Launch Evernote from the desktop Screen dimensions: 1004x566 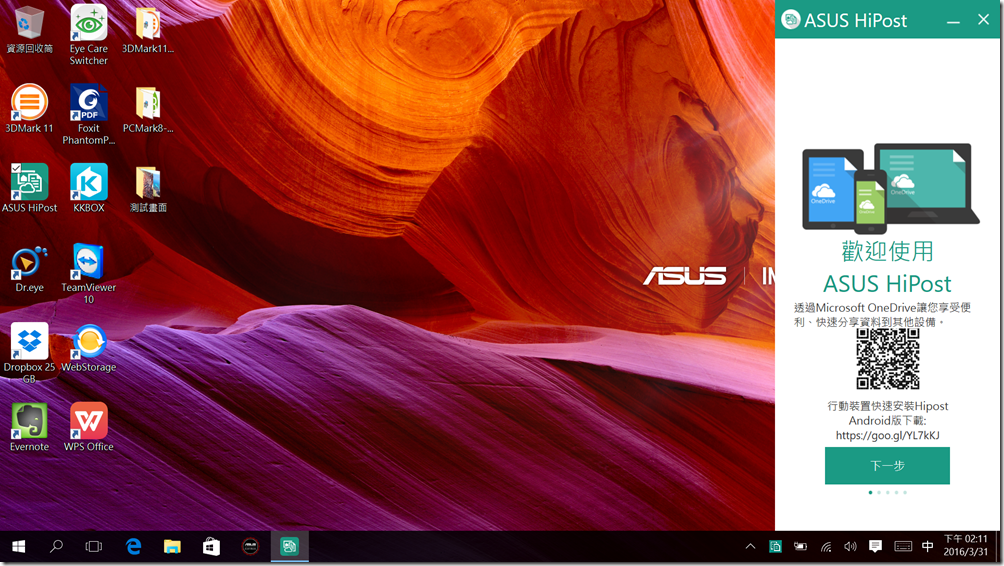pos(29,421)
